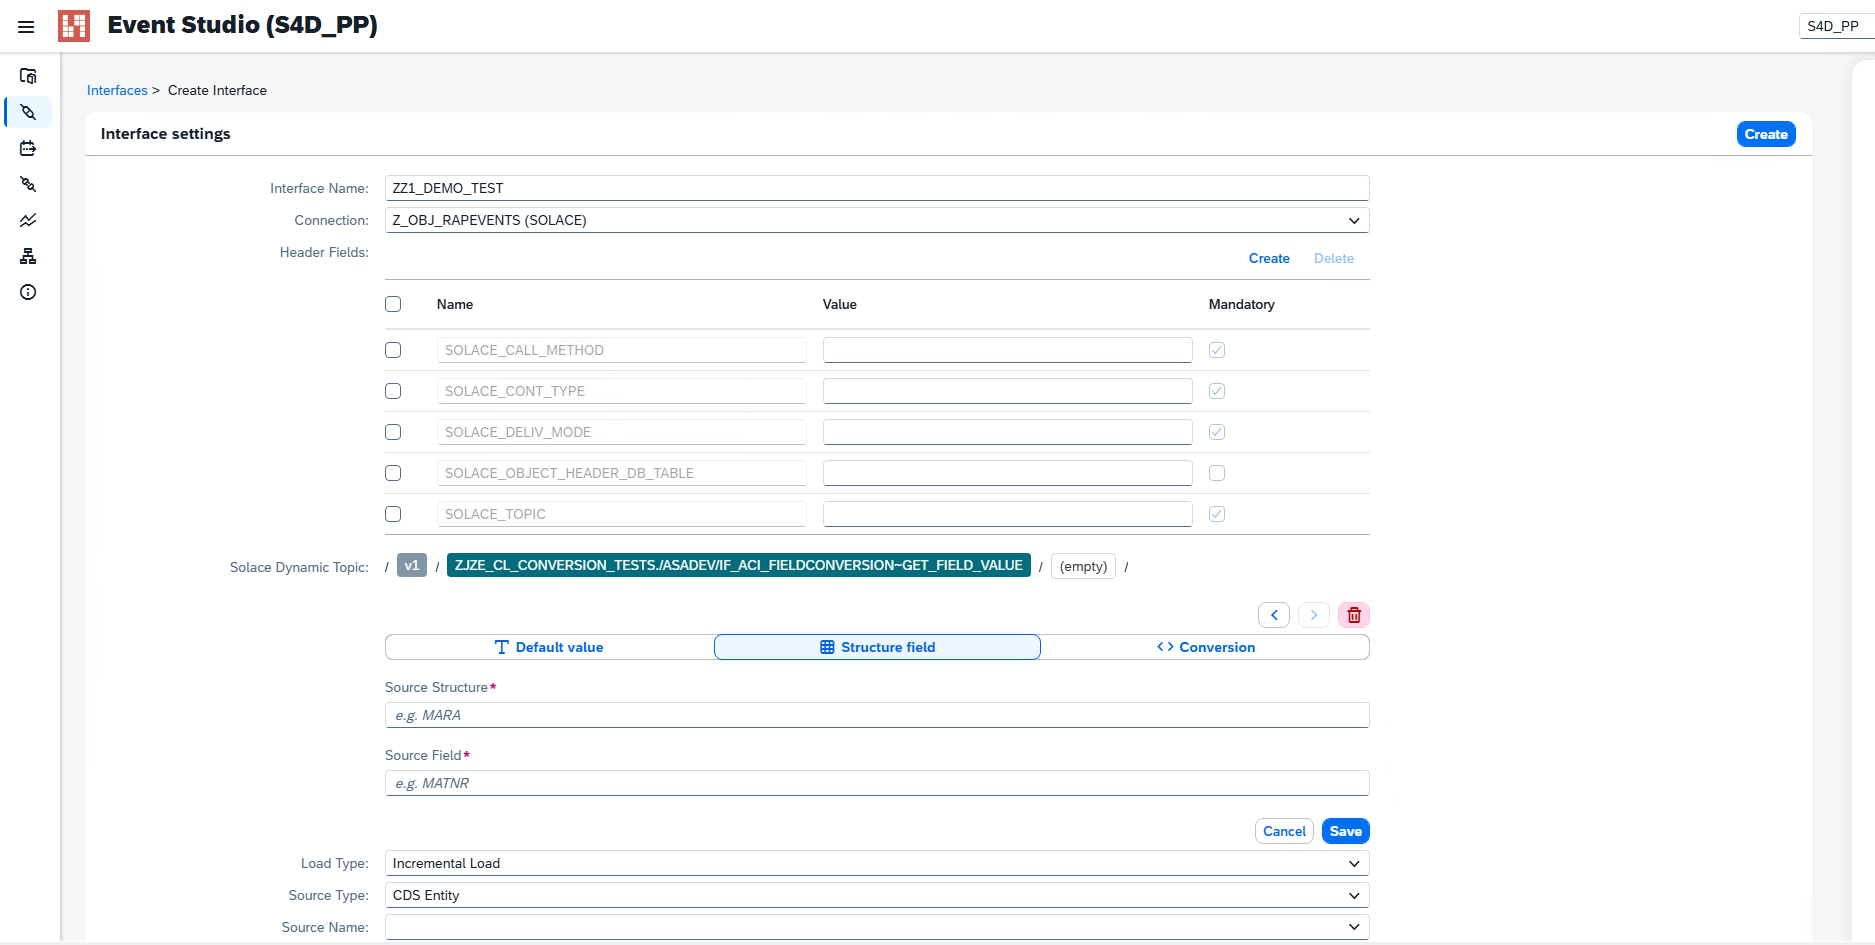The height and width of the screenshot is (945, 1875).
Task: Select the SOLACE_CONT_TYPE row checkbox
Action: [x=393, y=391]
